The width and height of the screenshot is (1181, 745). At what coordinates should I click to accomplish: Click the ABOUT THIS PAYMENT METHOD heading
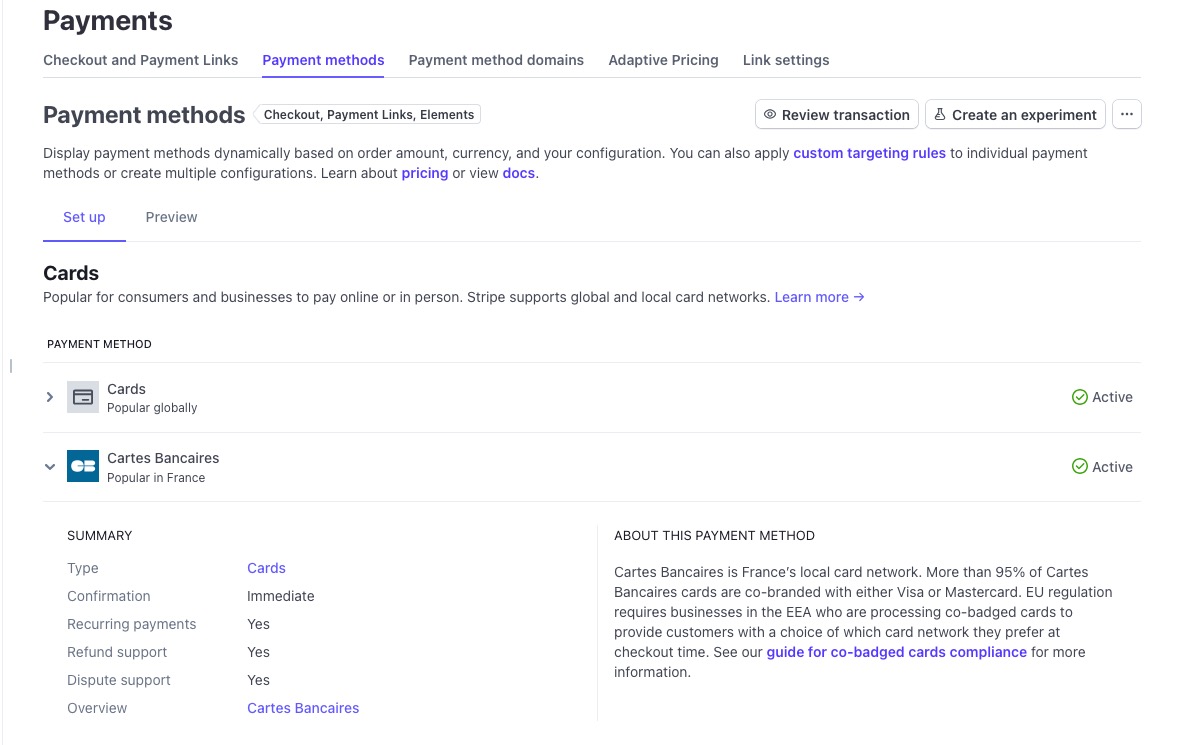714,536
